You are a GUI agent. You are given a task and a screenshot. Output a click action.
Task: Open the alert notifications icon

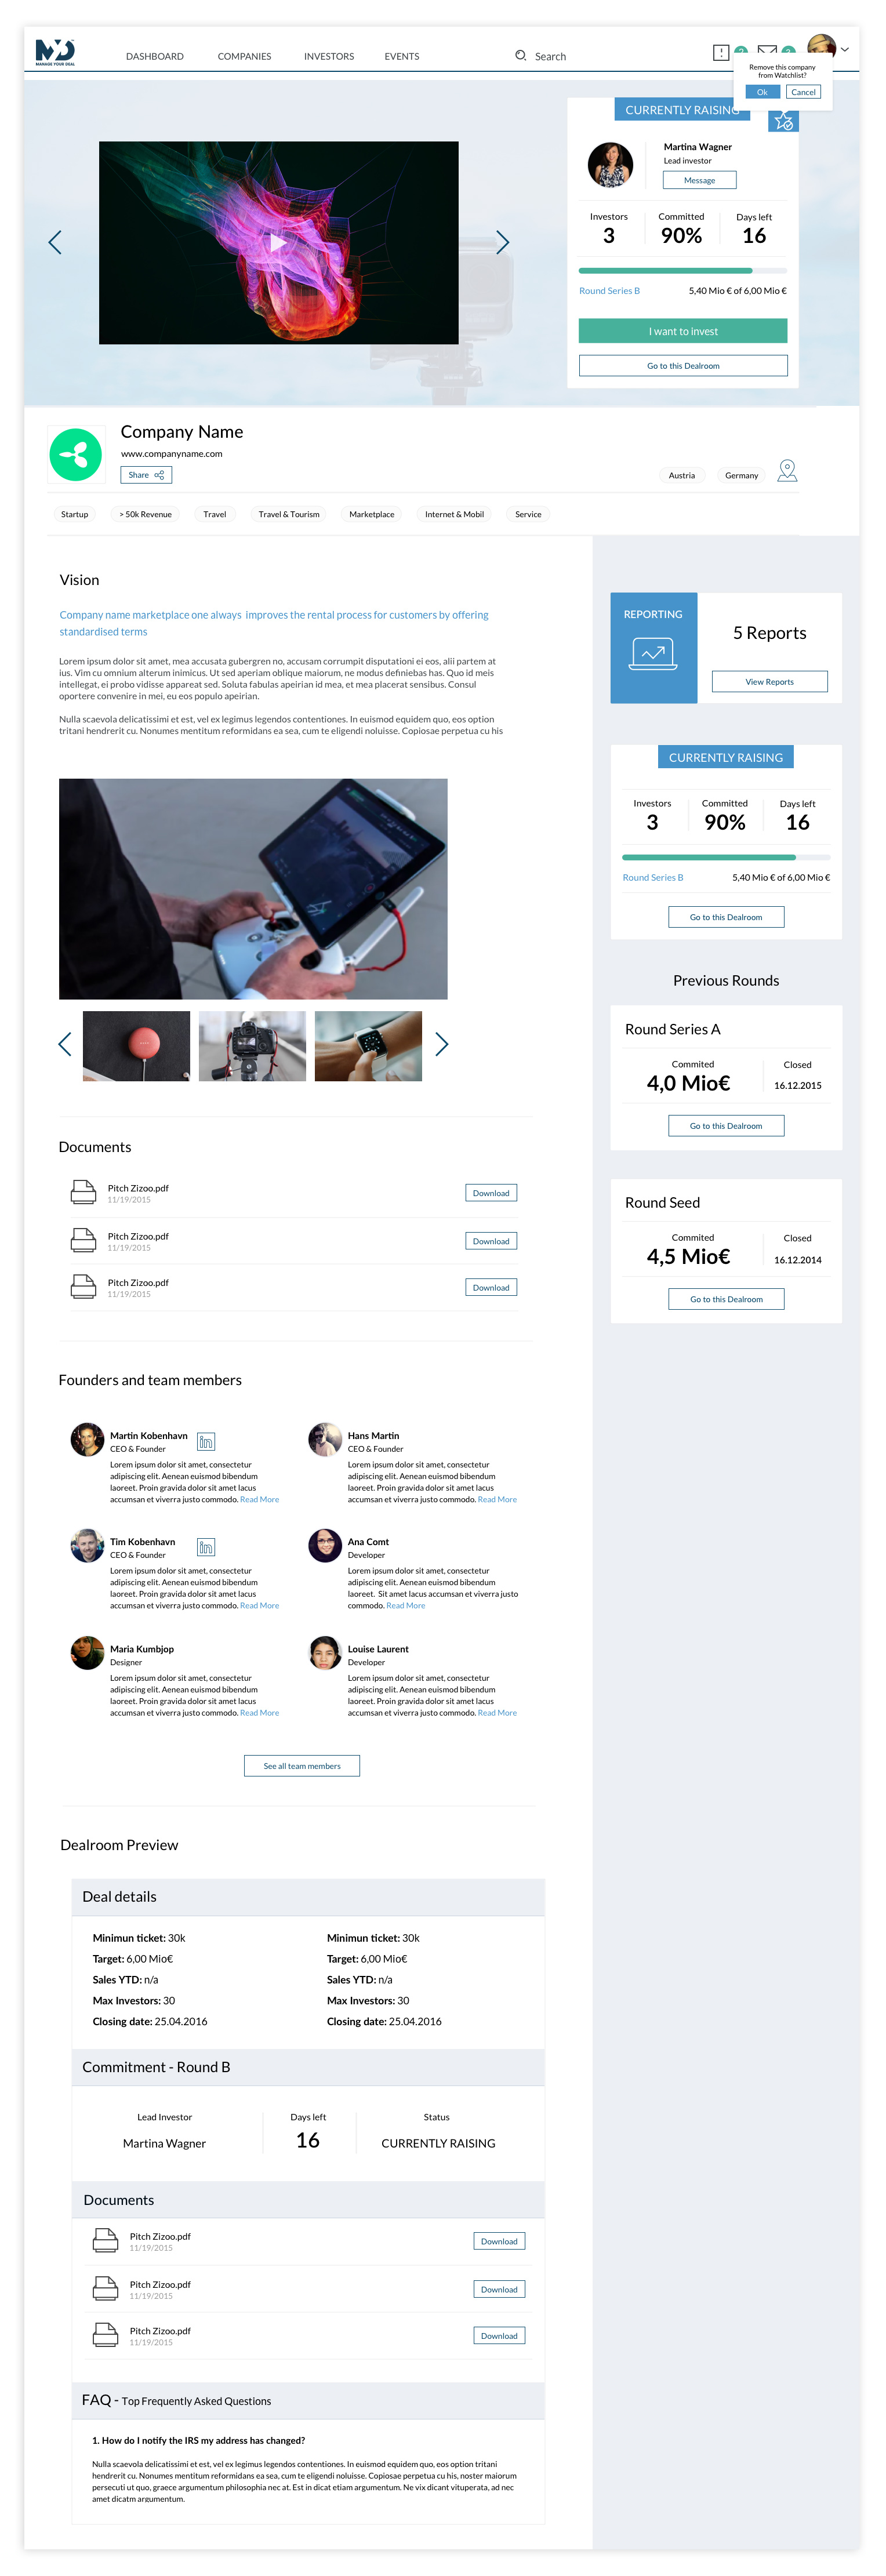(720, 52)
